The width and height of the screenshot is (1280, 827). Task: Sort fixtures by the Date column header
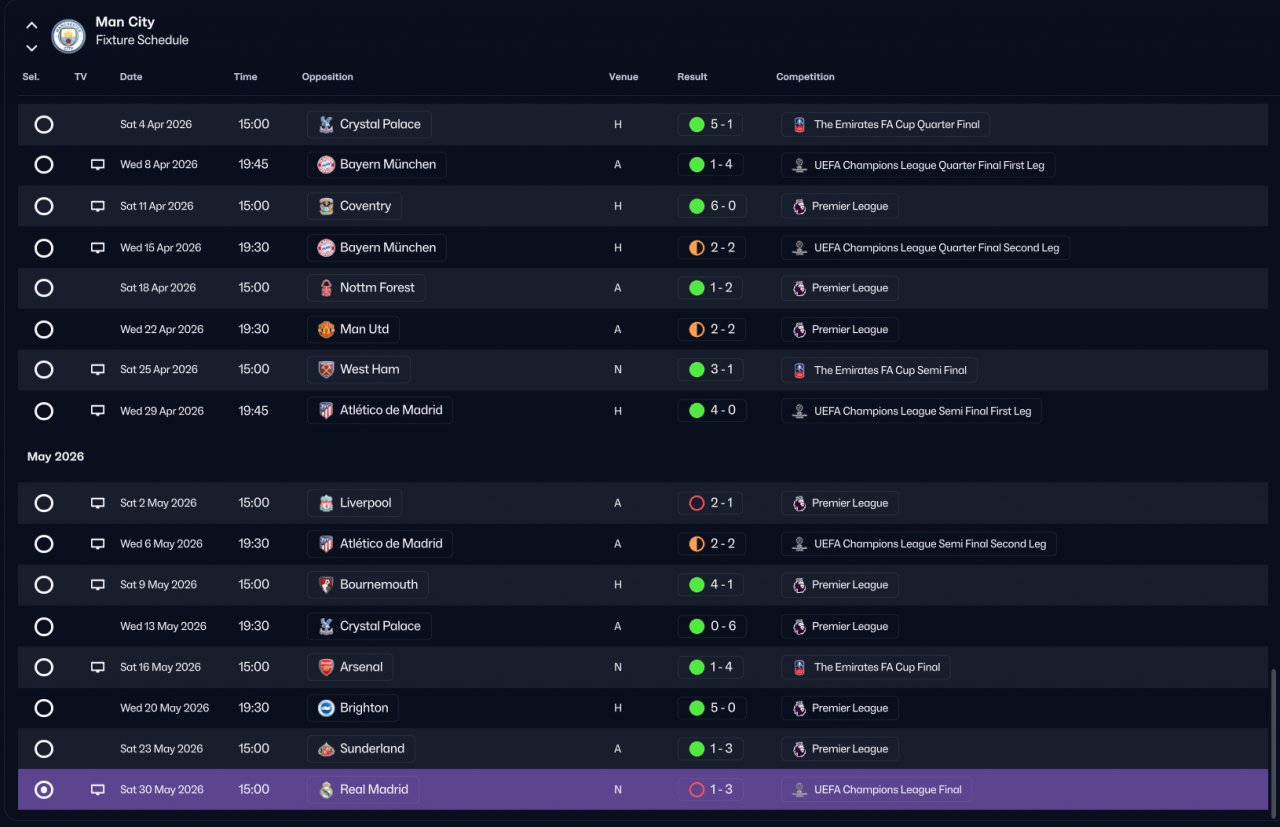click(x=131, y=77)
